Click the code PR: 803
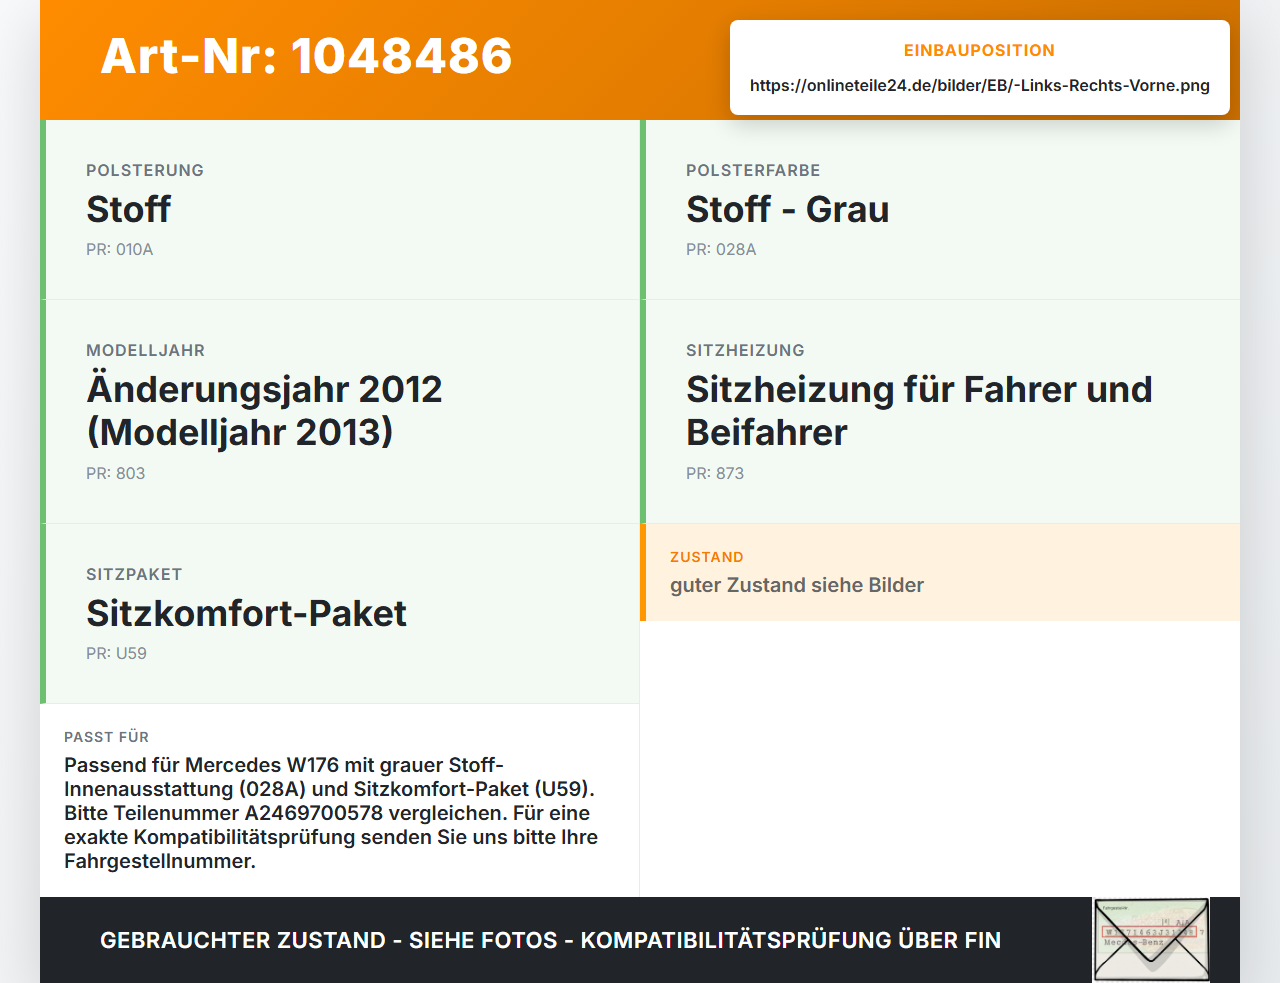 pyautogui.click(x=115, y=473)
